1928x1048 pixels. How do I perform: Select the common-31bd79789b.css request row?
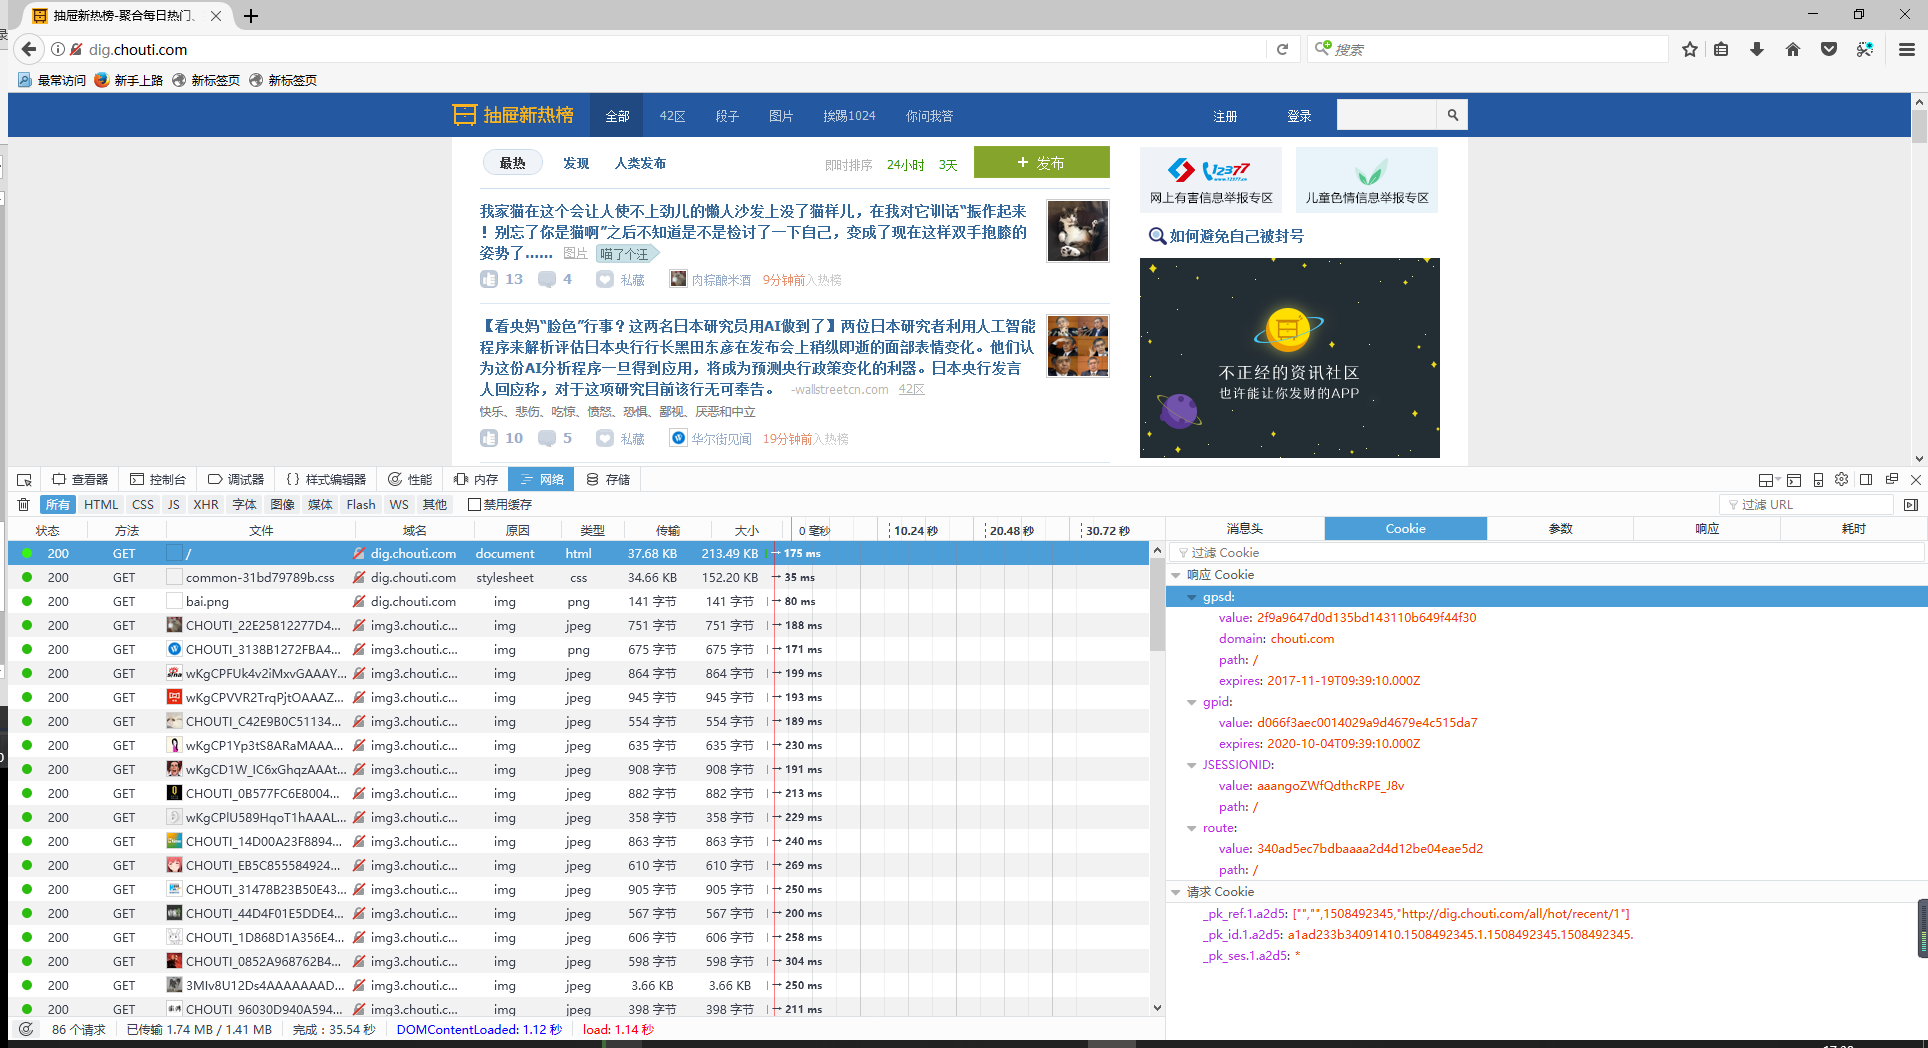[578, 577]
